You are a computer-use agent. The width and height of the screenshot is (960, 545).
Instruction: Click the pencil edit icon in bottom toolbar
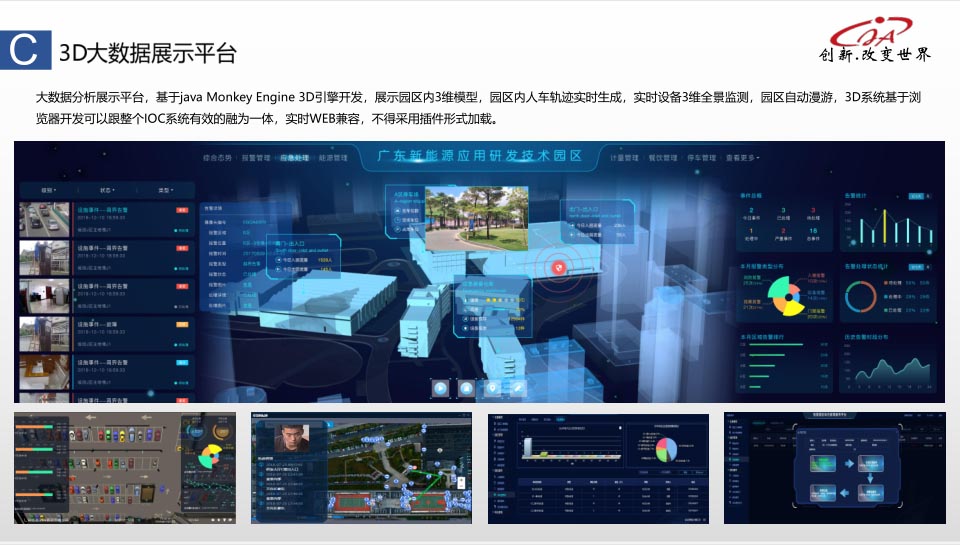[518, 386]
